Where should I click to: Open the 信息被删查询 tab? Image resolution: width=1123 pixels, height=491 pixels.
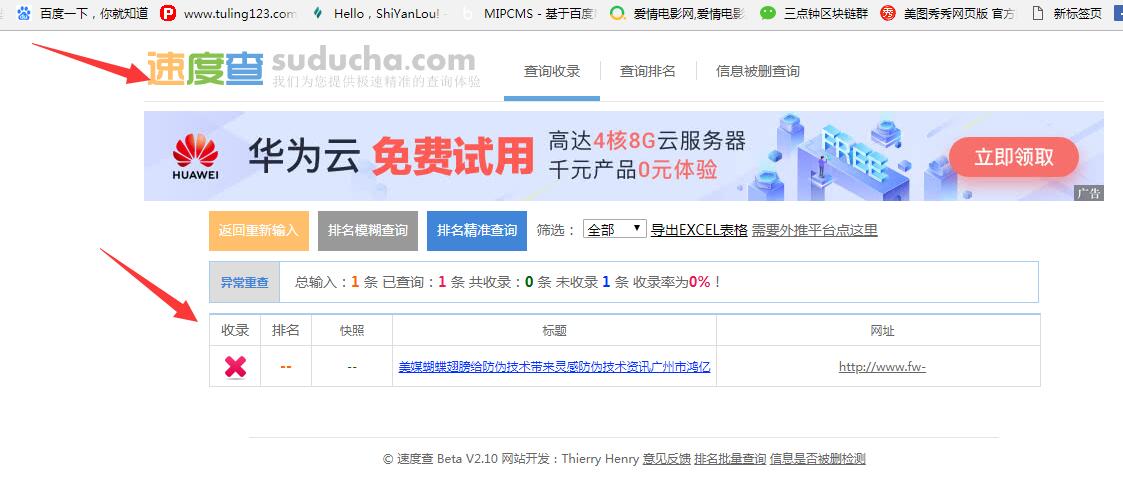(x=757, y=71)
